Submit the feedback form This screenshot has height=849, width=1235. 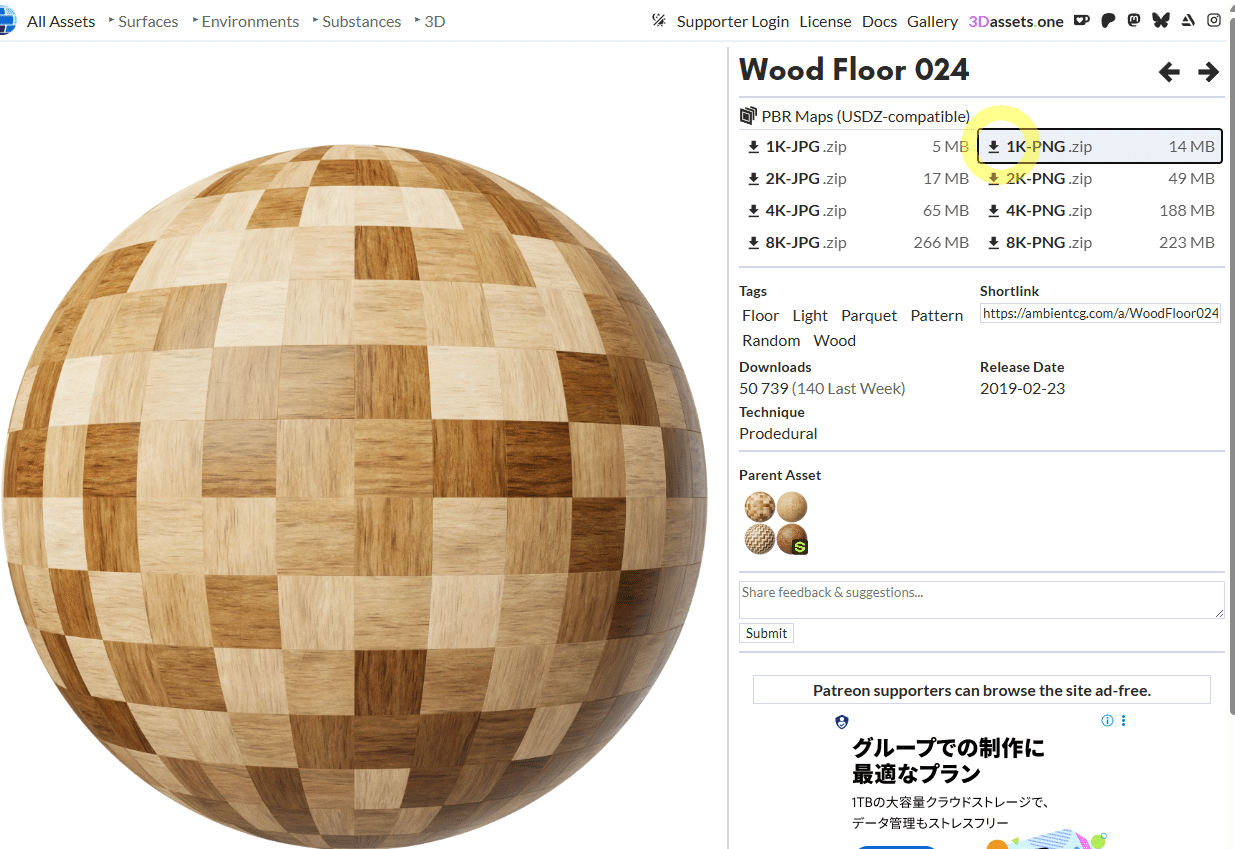click(767, 633)
